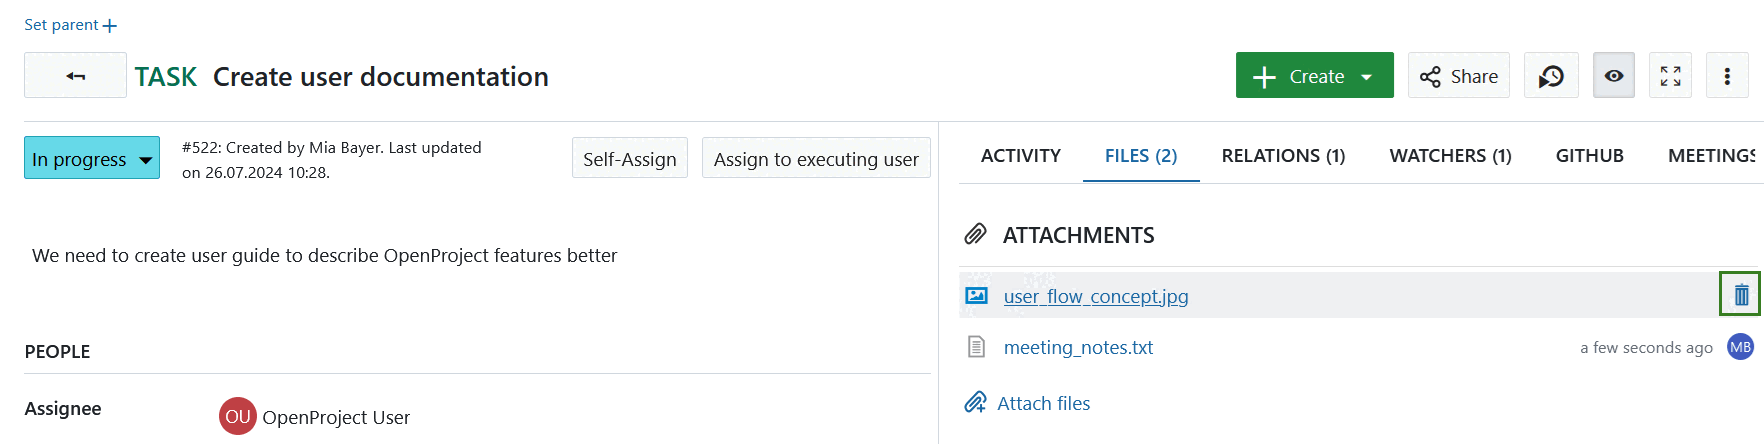This screenshot has height=444, width=1764.
Task: Open the meeting_notes.txt attachment
Action: coord(1078,348)
